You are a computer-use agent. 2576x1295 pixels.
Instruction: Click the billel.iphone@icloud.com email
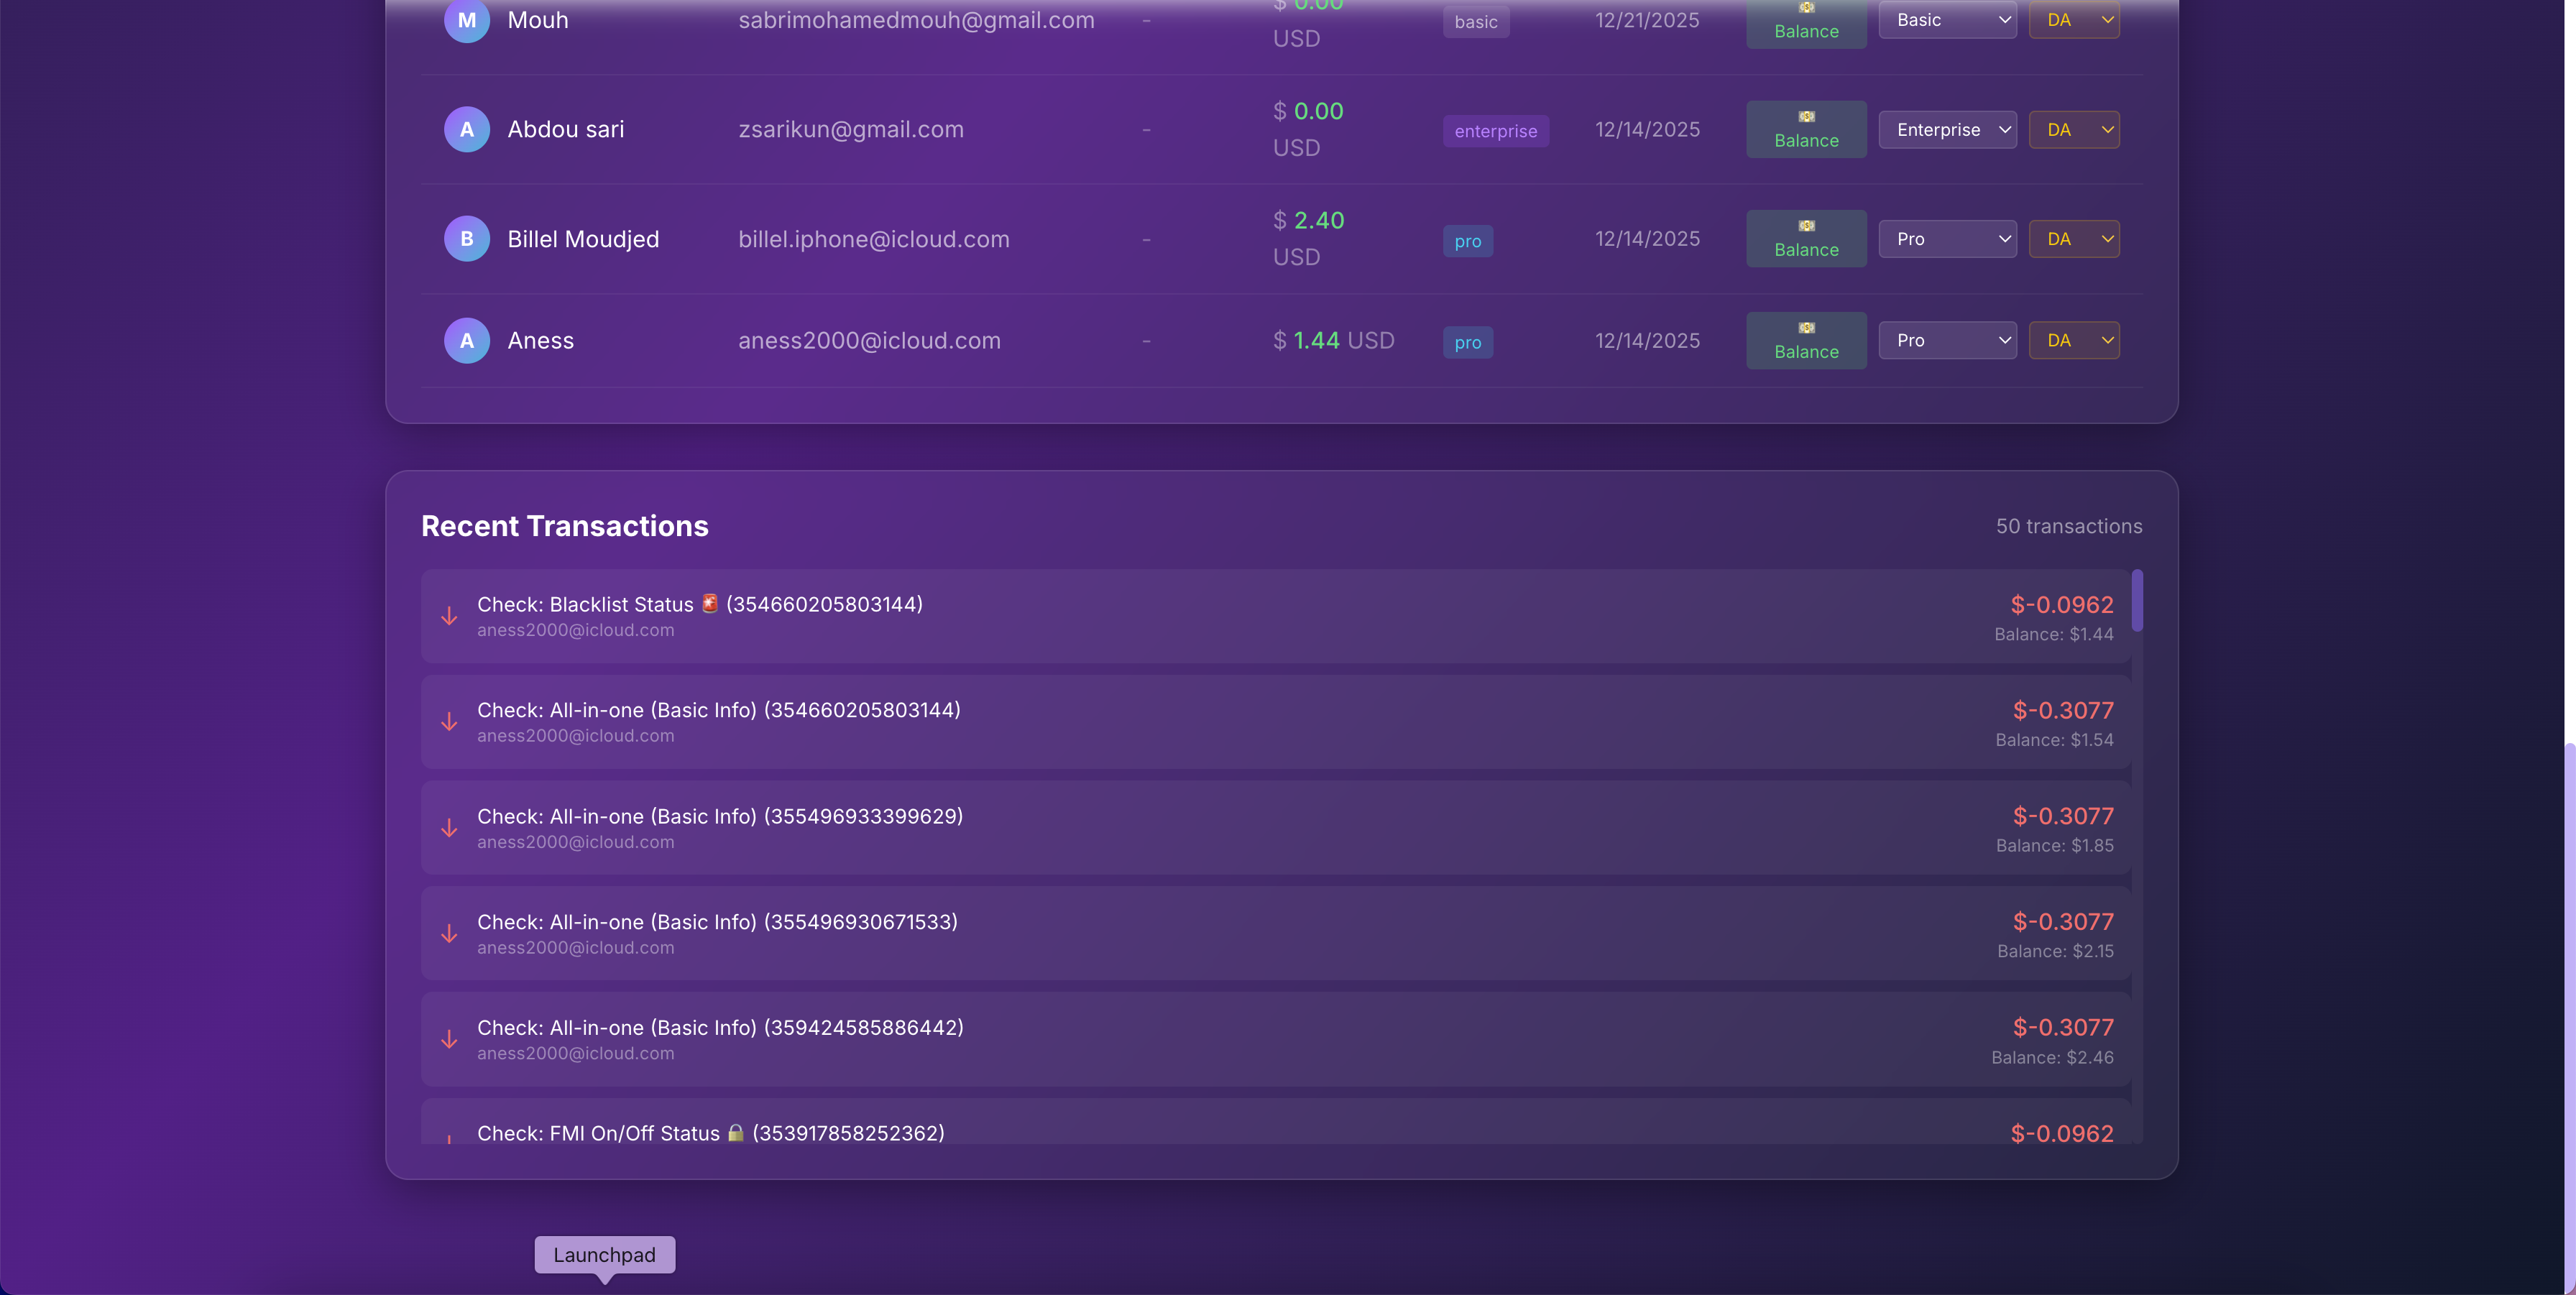(873, 239)
